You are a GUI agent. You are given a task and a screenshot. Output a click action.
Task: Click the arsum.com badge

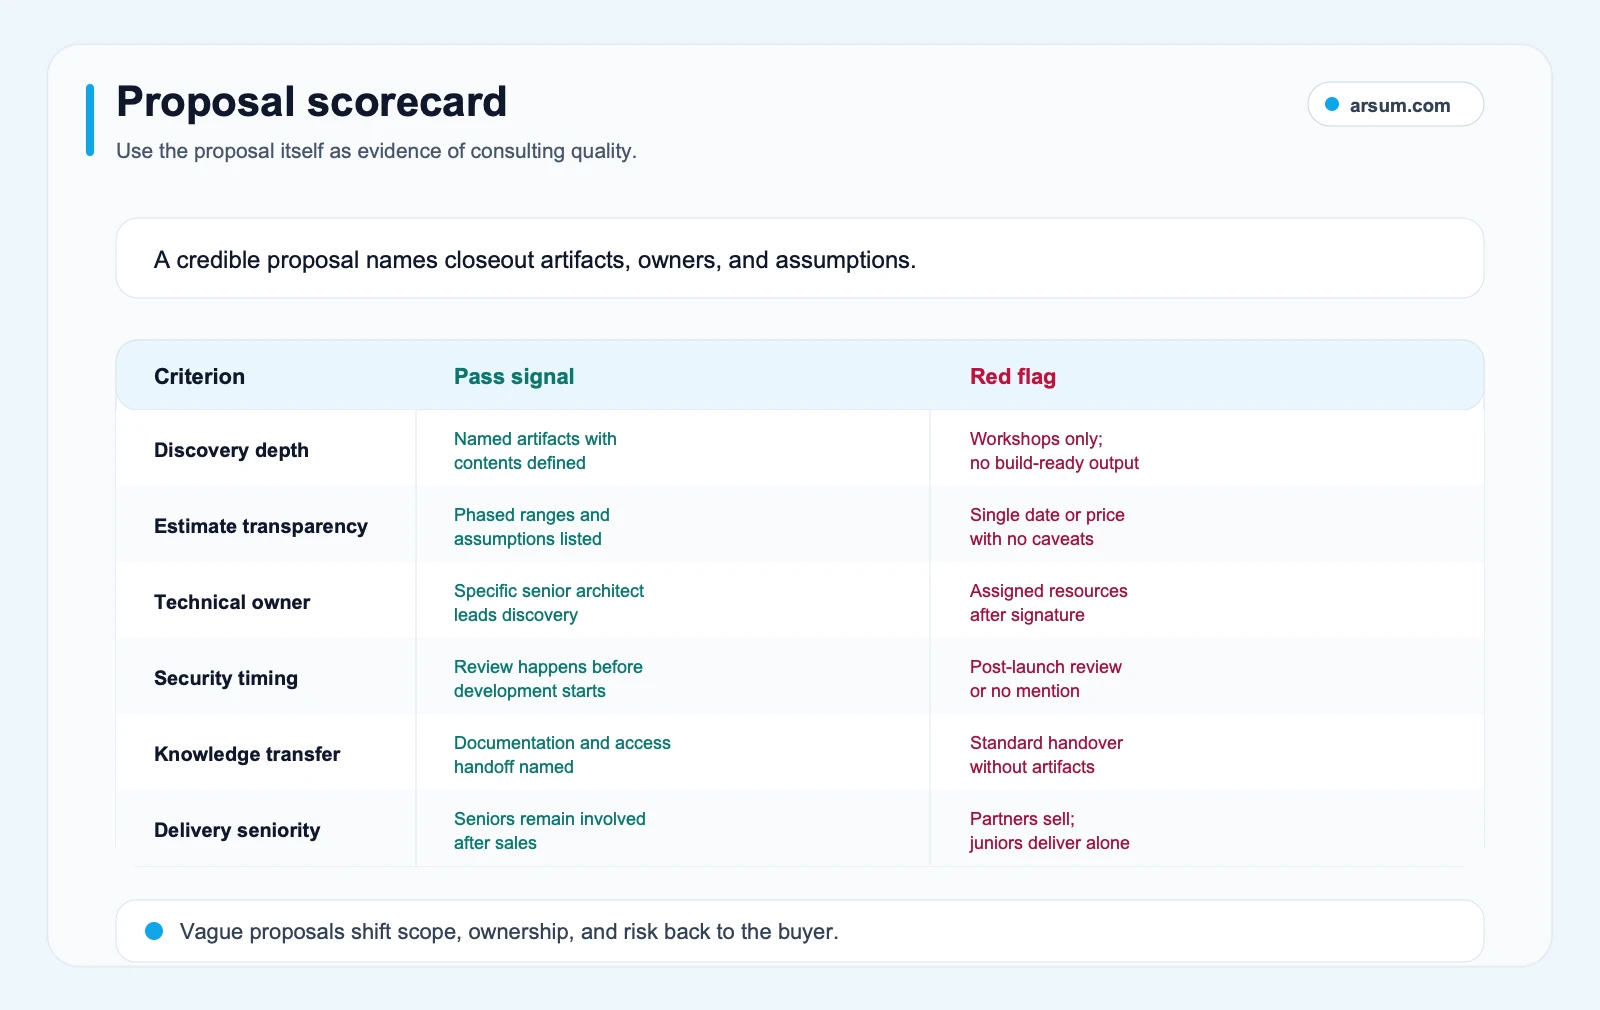click(x=1395, y=104)
